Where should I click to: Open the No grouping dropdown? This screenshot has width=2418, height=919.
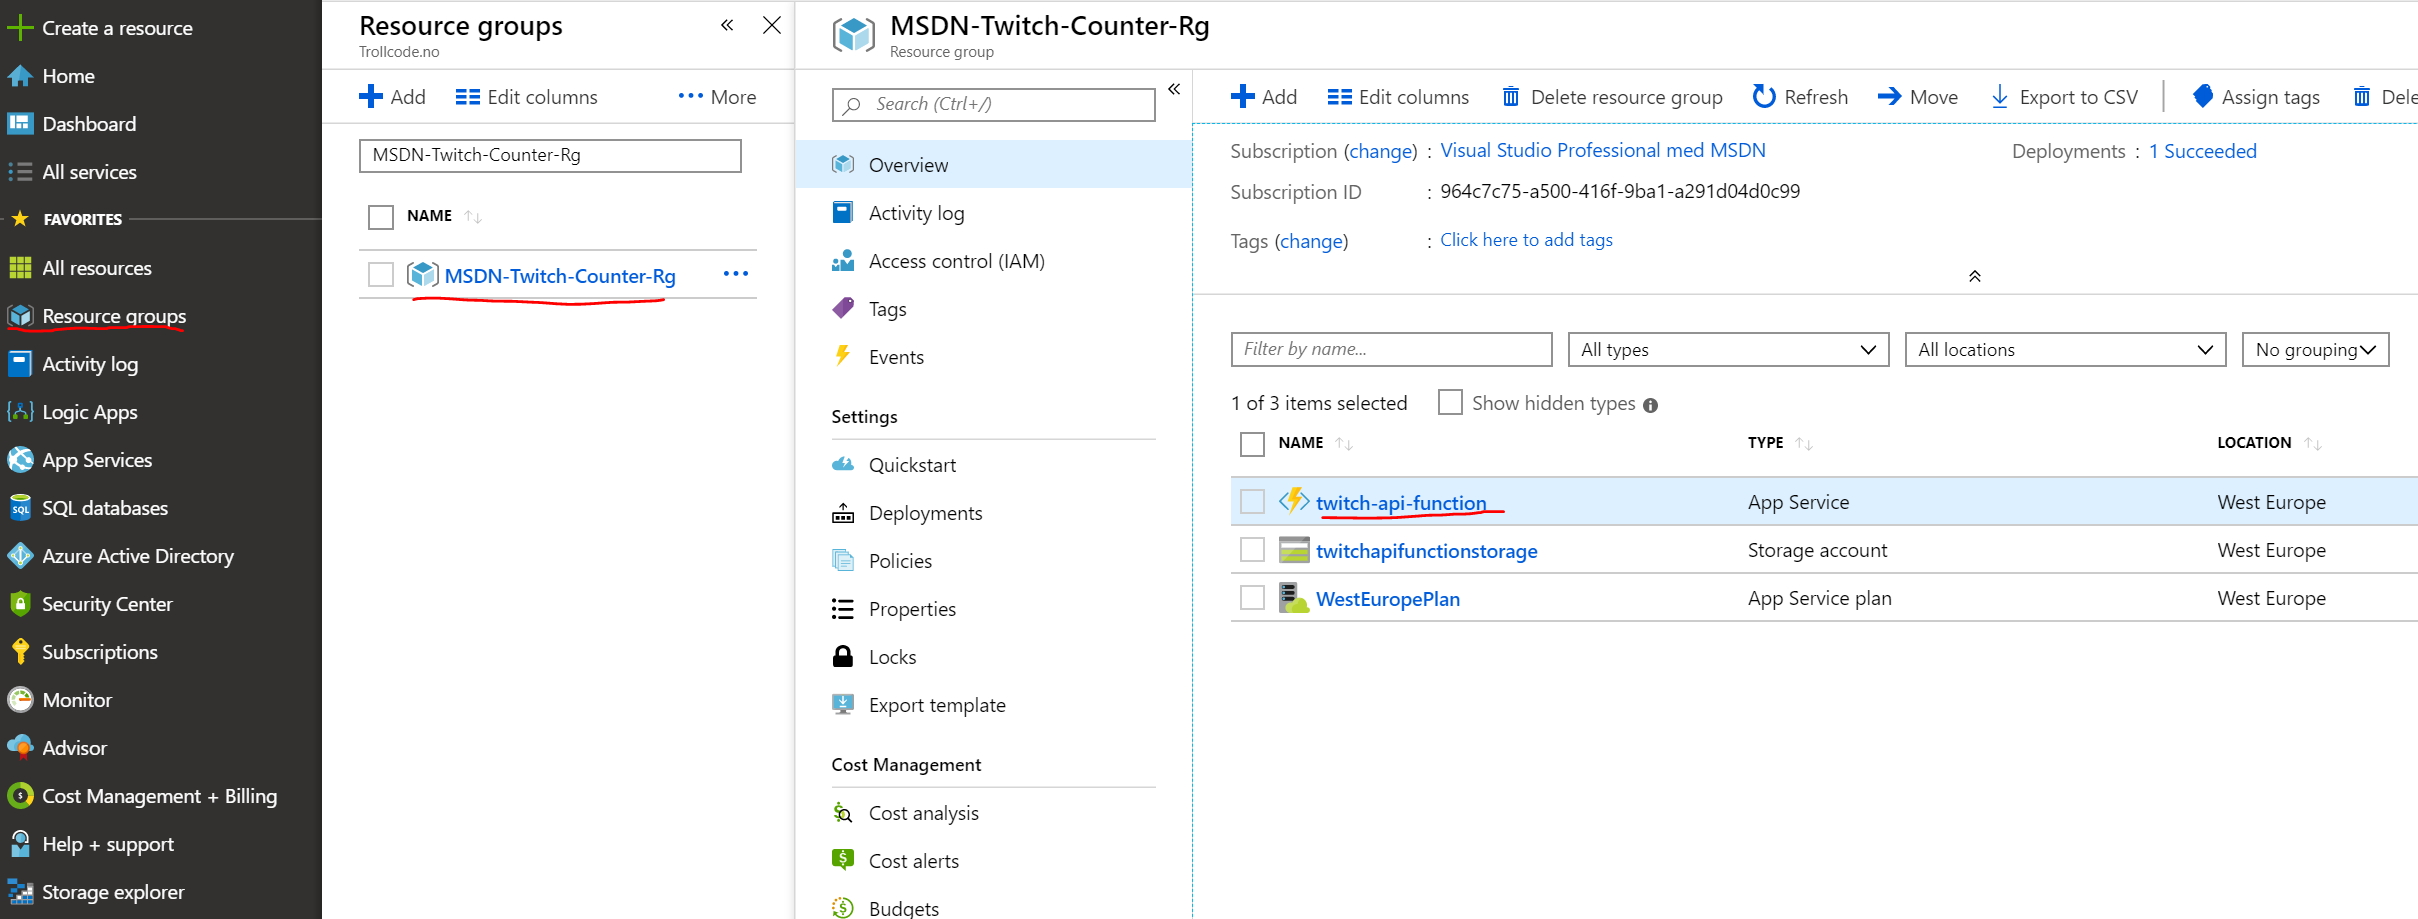[2316, 350]
